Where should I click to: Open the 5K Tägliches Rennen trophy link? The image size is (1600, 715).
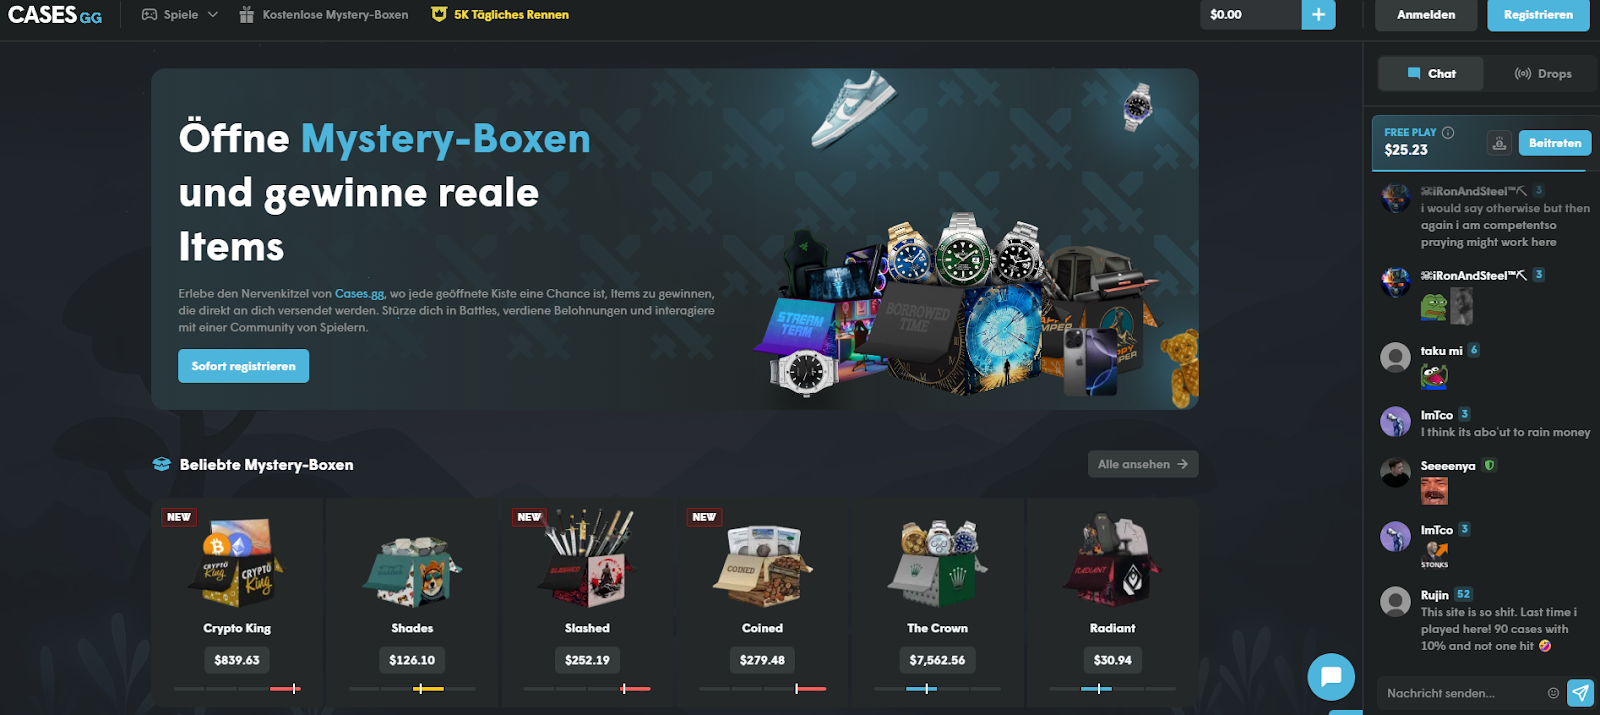500,15
